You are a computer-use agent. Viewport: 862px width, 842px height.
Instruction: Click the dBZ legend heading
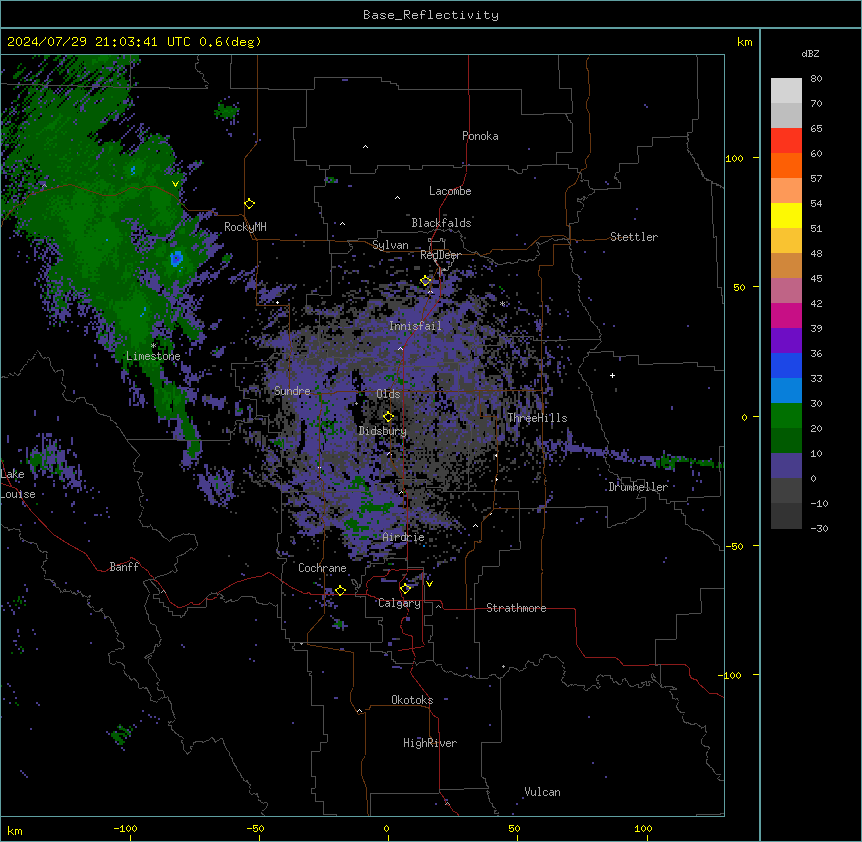810,53
